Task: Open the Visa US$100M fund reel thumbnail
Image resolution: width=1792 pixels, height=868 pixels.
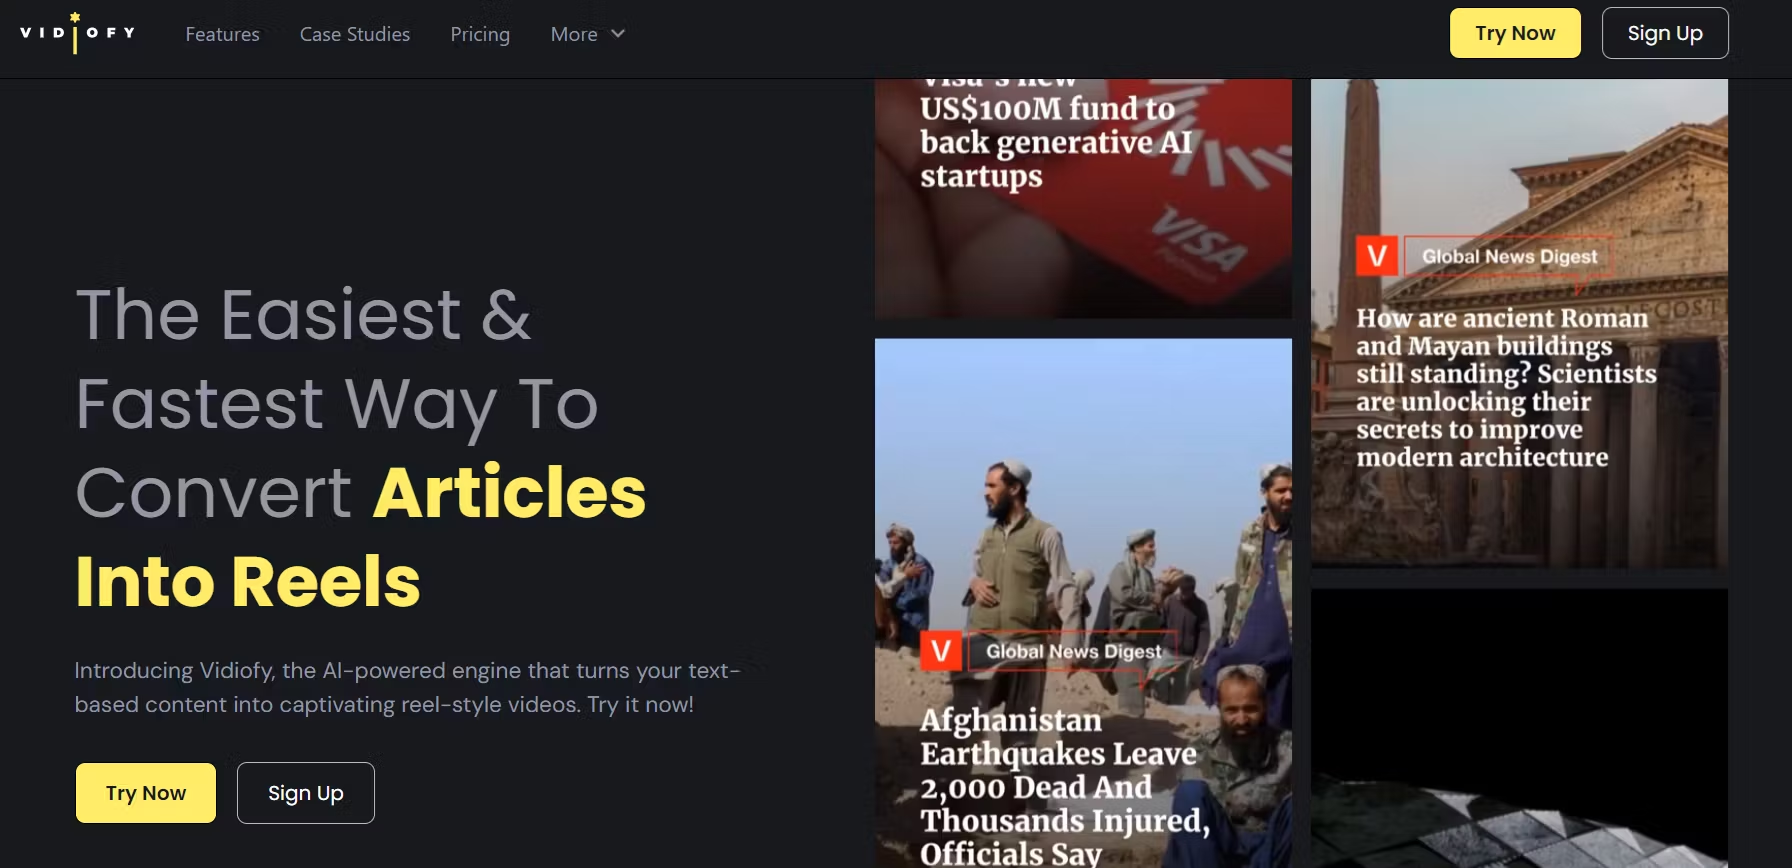Action: [x=1083, y=199]
